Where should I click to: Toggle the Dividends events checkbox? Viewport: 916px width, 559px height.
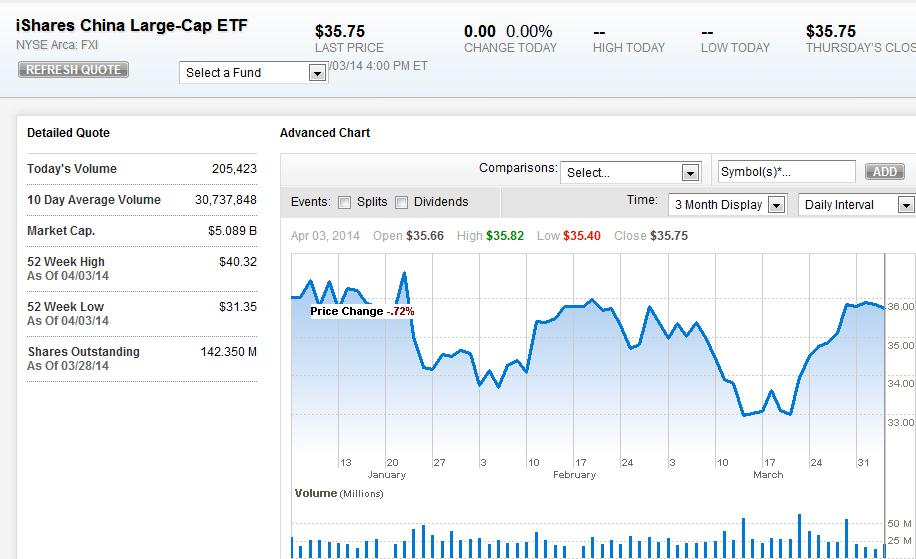(402, 202)
